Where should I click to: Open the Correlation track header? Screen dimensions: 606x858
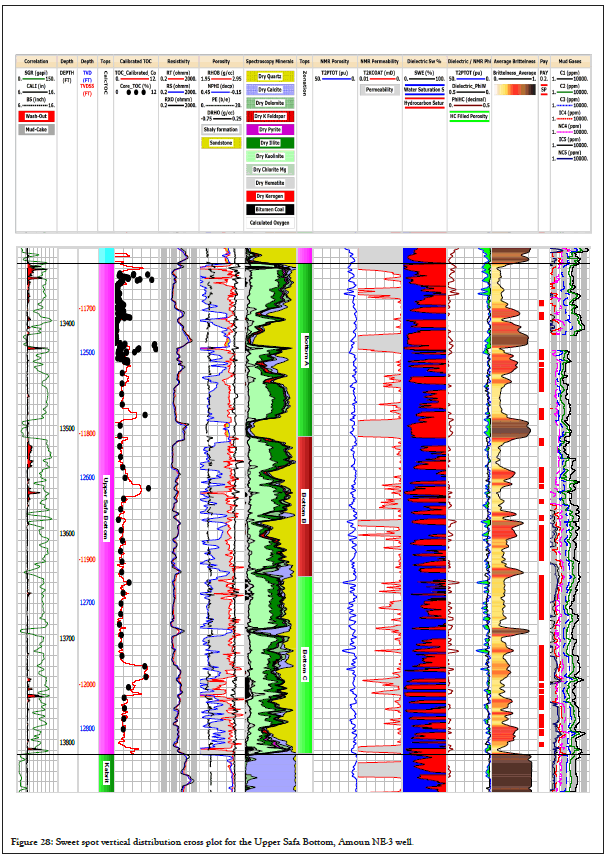pos(37,62)
